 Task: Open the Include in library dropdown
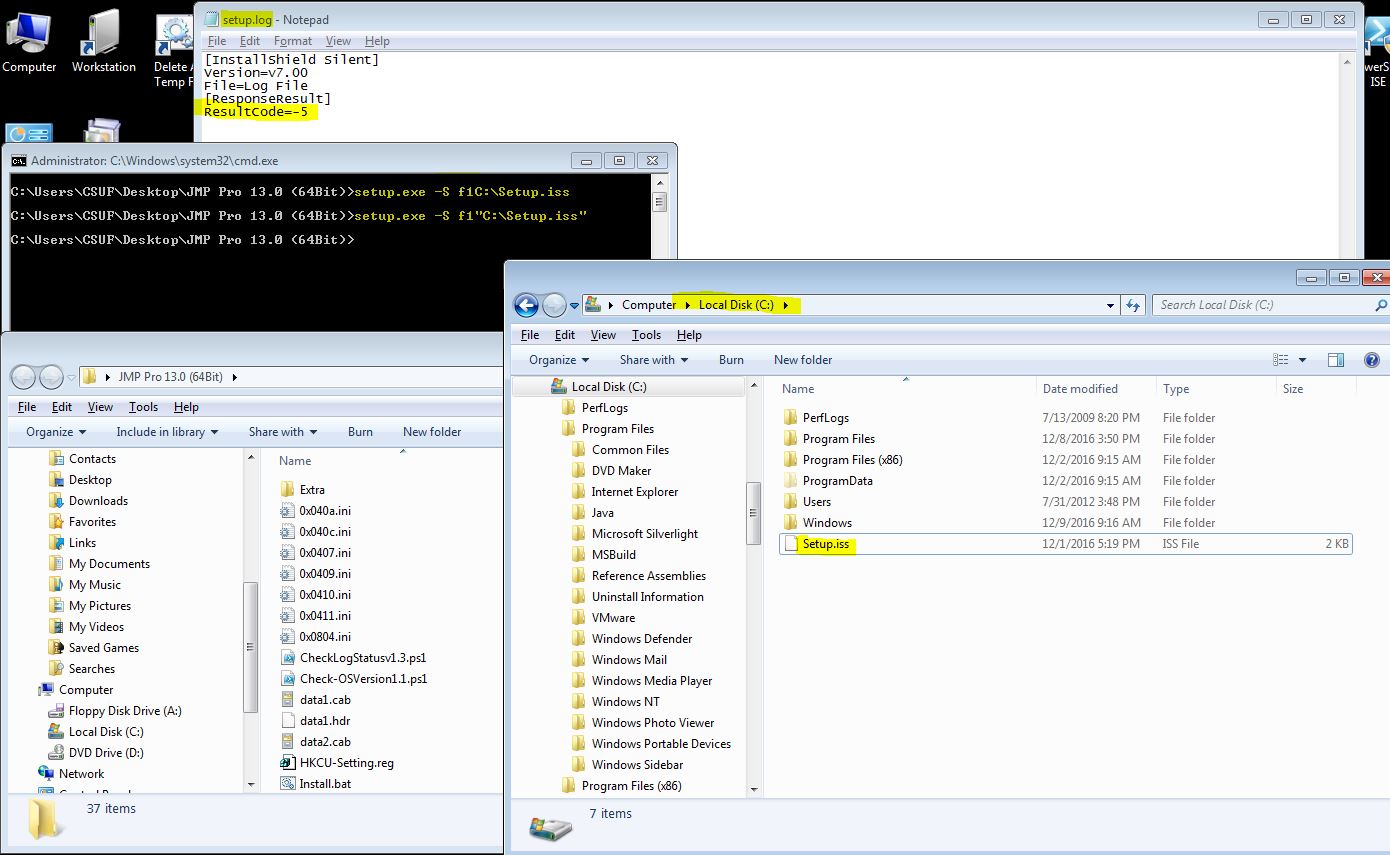[167, 432]
